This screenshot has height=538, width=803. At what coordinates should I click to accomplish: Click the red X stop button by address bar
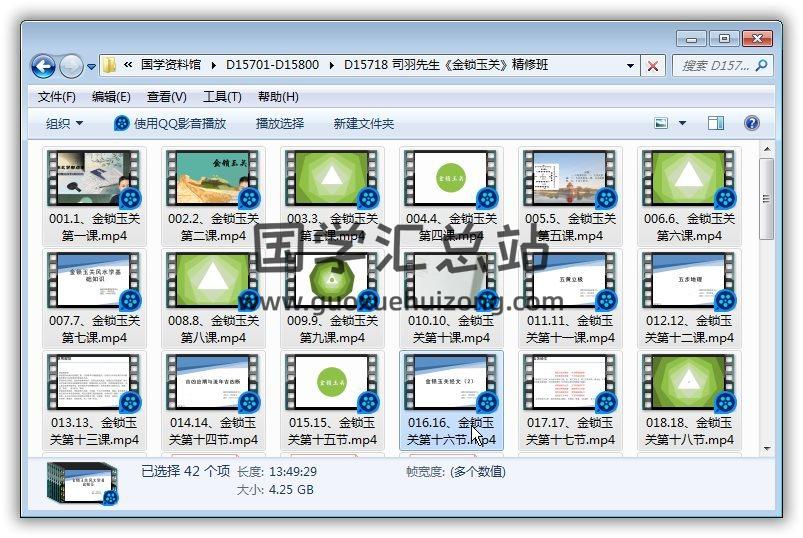click(653, 66)
